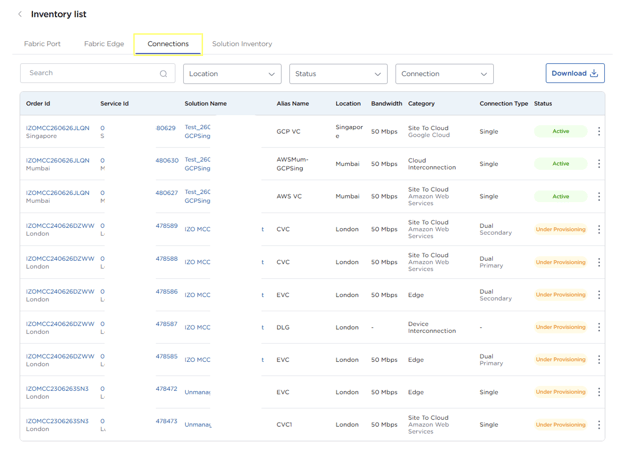
Task: Switch to the Solution Inventory tab
Action: coord(242,44)
